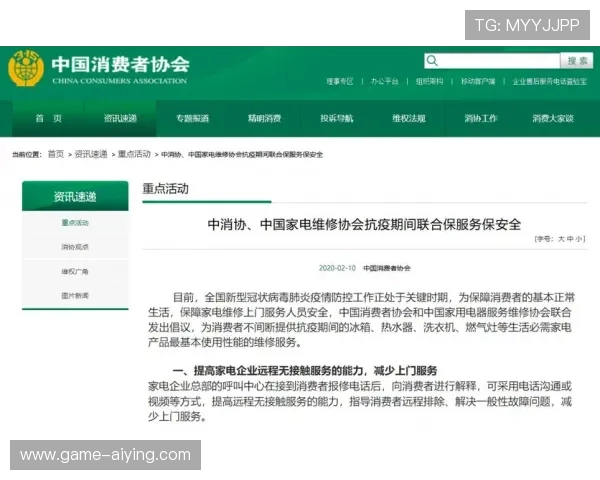Click 重点活动 in the breadcrumb trail

(134, 154)
